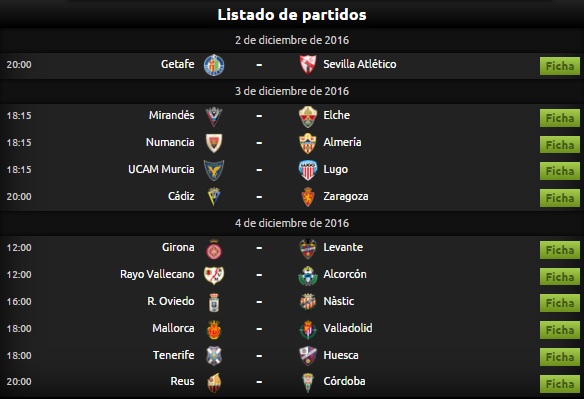
Task: Click the Tenerife team crest
Action: 214,356
